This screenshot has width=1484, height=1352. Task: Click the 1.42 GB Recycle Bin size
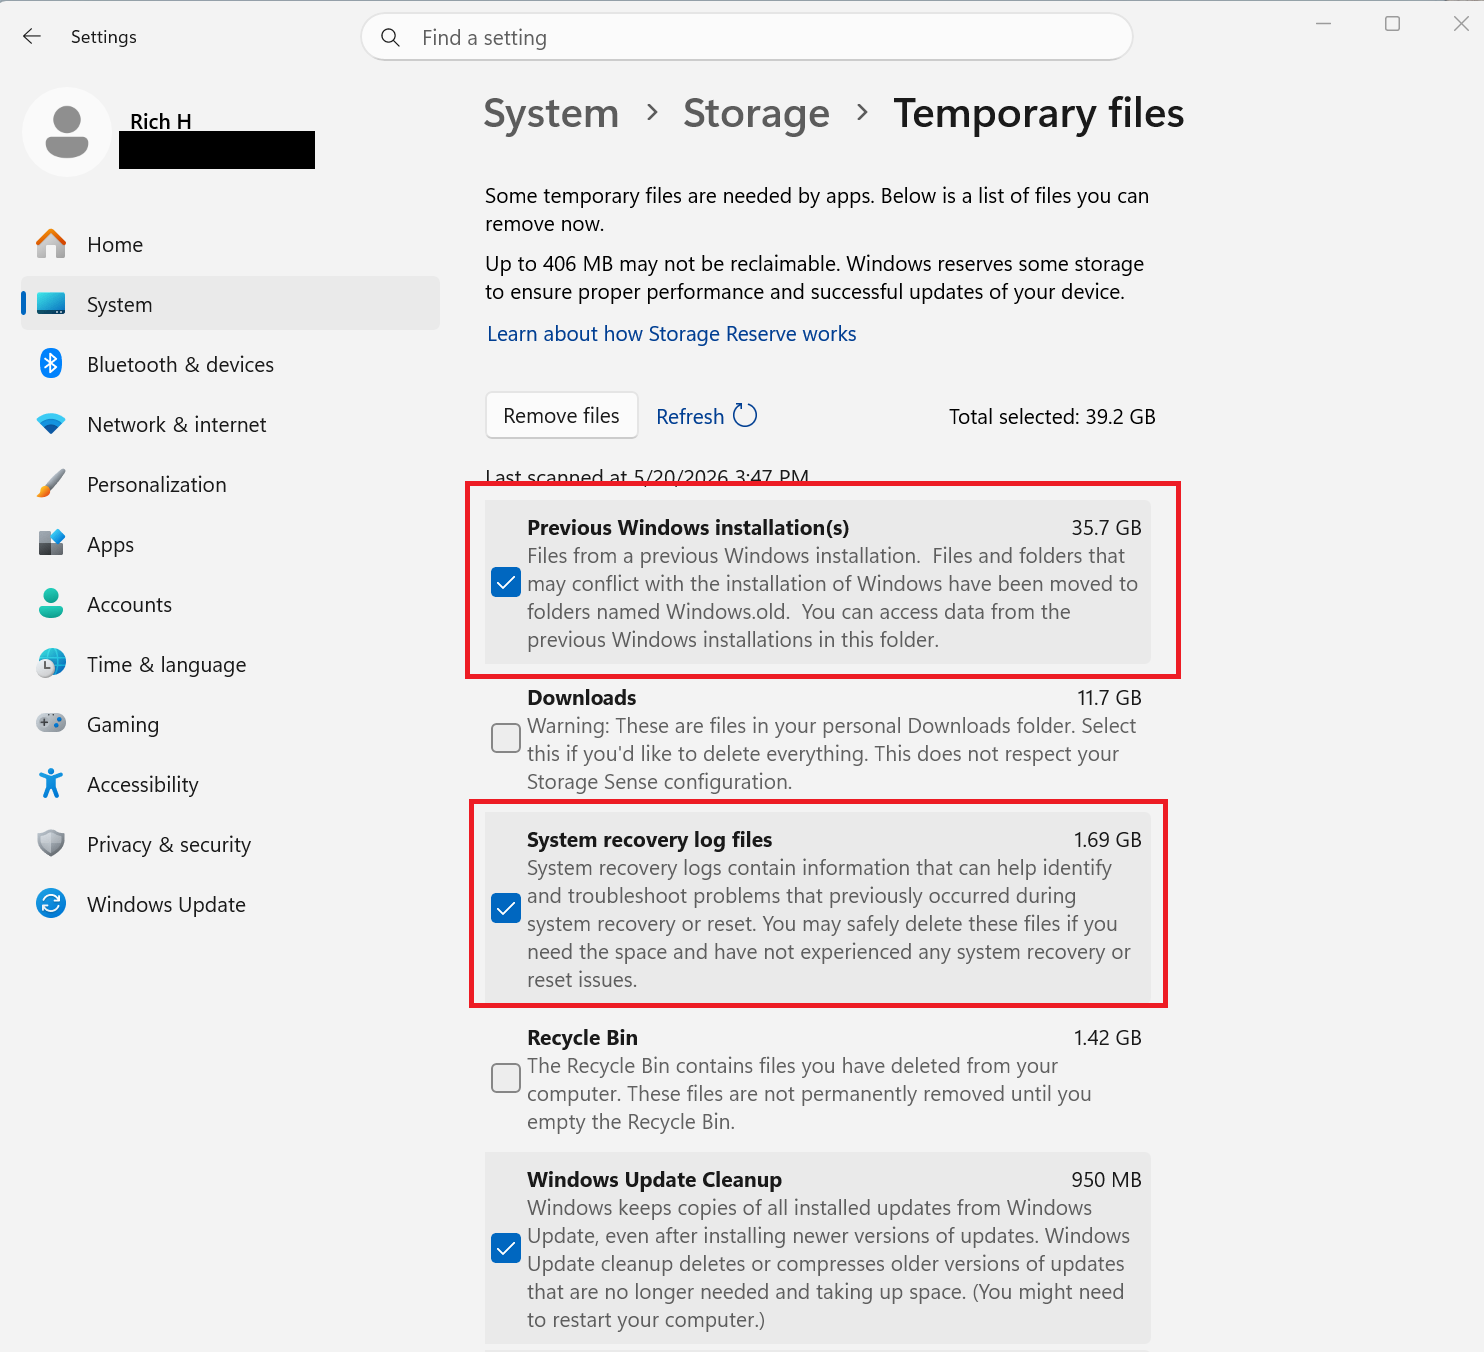pyautogui.click(x=1108, y=1037)
